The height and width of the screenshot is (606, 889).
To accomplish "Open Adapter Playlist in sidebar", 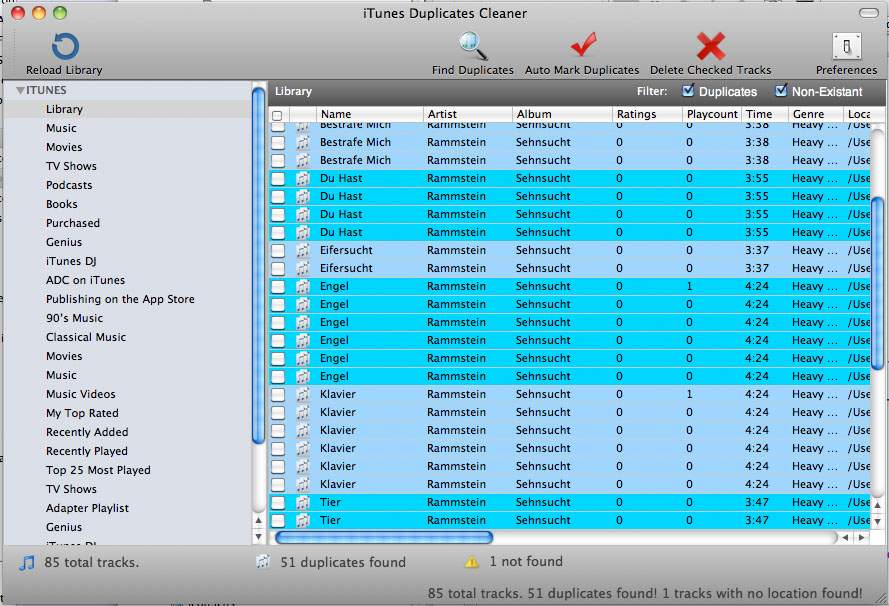I will click(x=87, y=508).
